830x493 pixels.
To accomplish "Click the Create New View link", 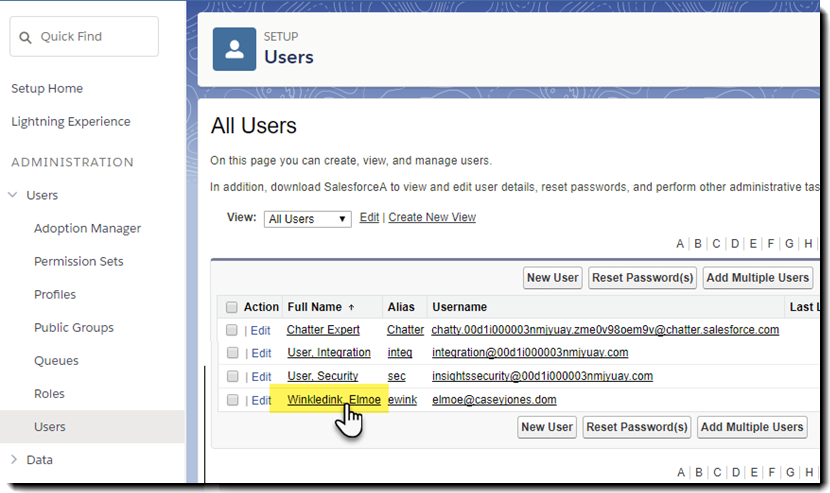I will 432,217.
